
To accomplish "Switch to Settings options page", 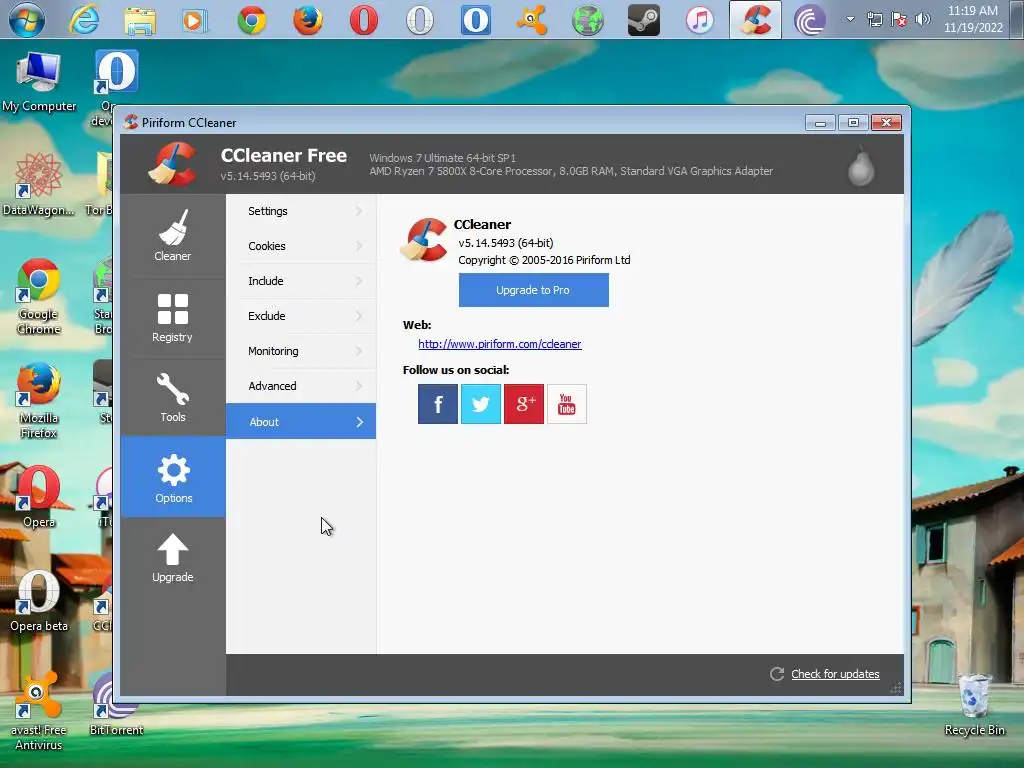I will coord(301,211).
